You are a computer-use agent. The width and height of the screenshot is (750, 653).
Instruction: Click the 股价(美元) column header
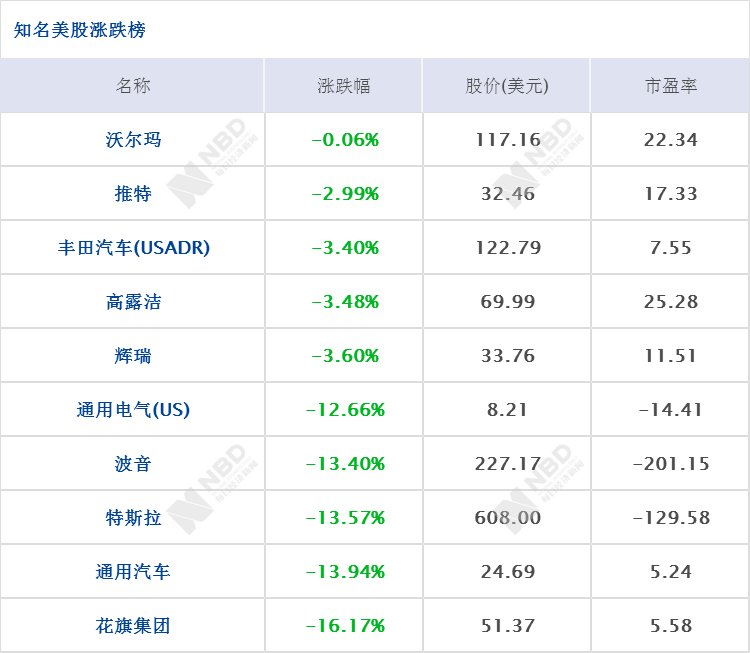[x=507, y=86]
